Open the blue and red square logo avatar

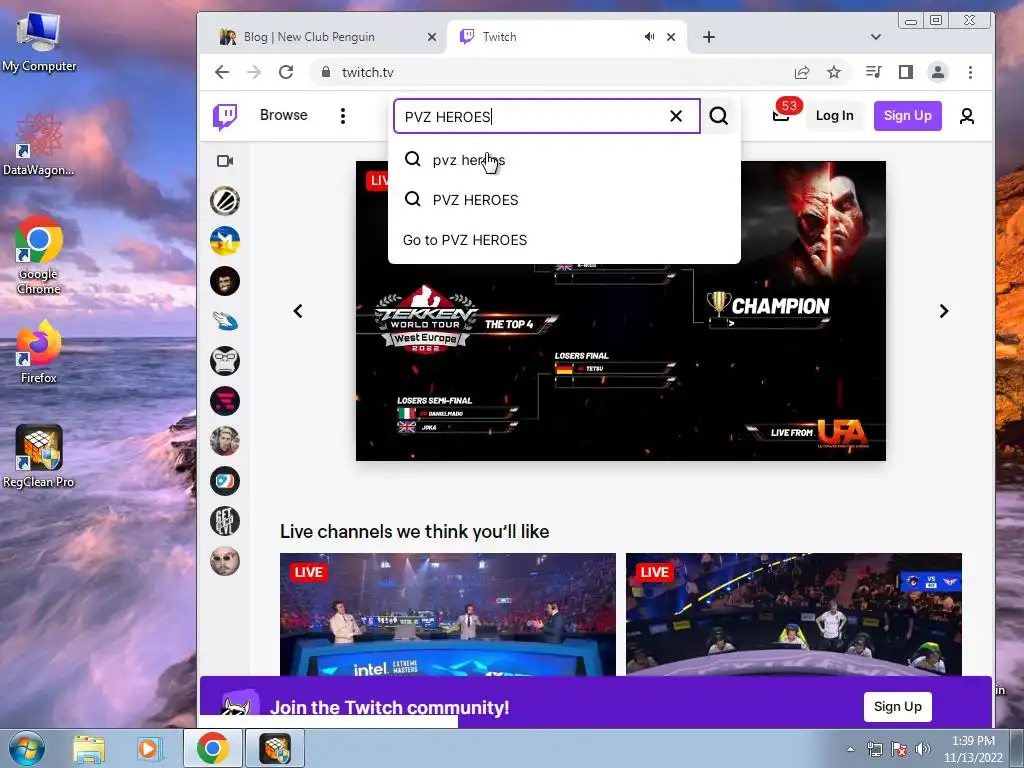click(x=225, y=481)
